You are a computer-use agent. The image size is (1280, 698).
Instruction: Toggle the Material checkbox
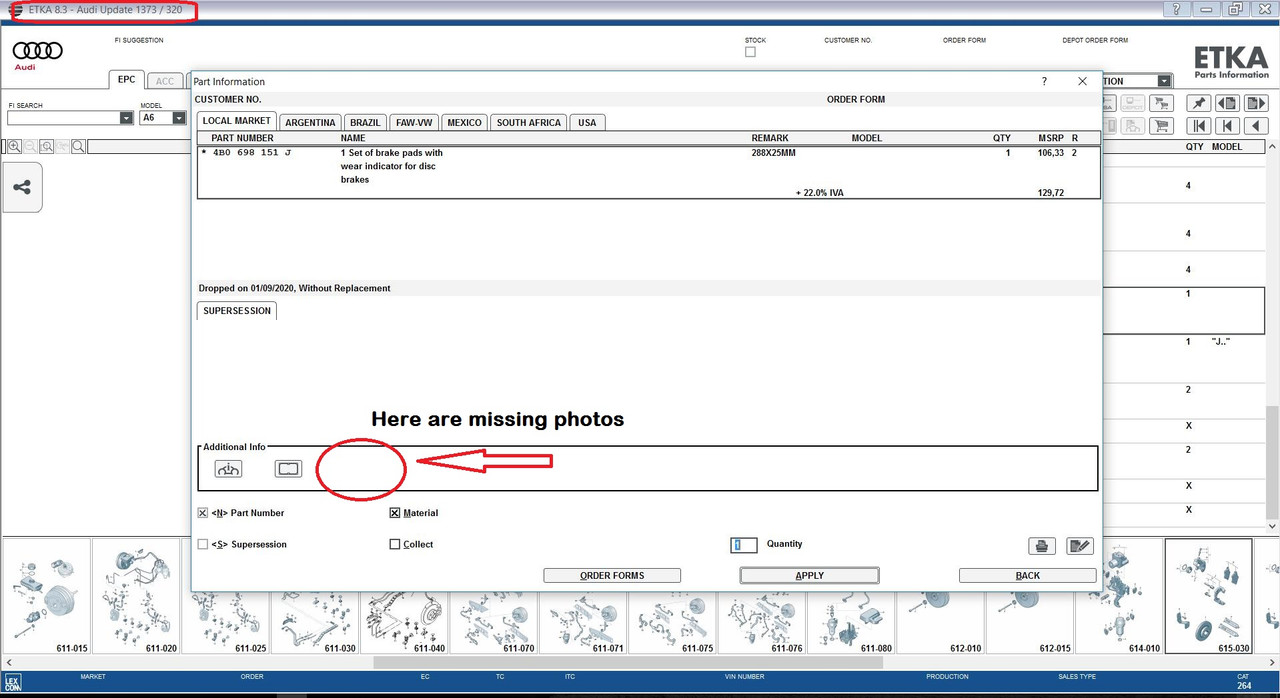395,513
